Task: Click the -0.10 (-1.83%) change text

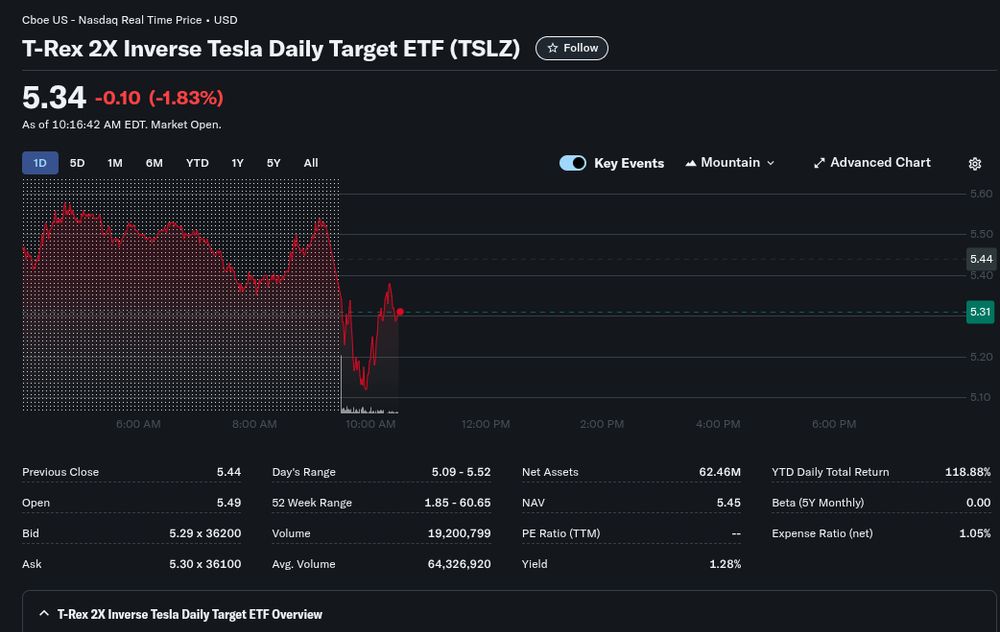Action: click(x=159, y=98)
